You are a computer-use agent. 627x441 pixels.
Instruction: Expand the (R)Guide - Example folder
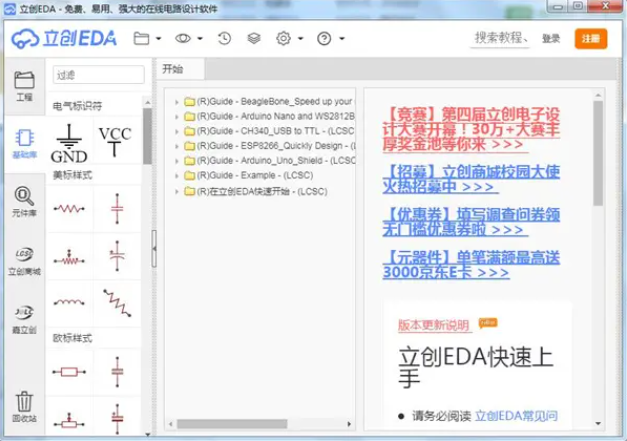pyautogui.click(x=176, y=176)
